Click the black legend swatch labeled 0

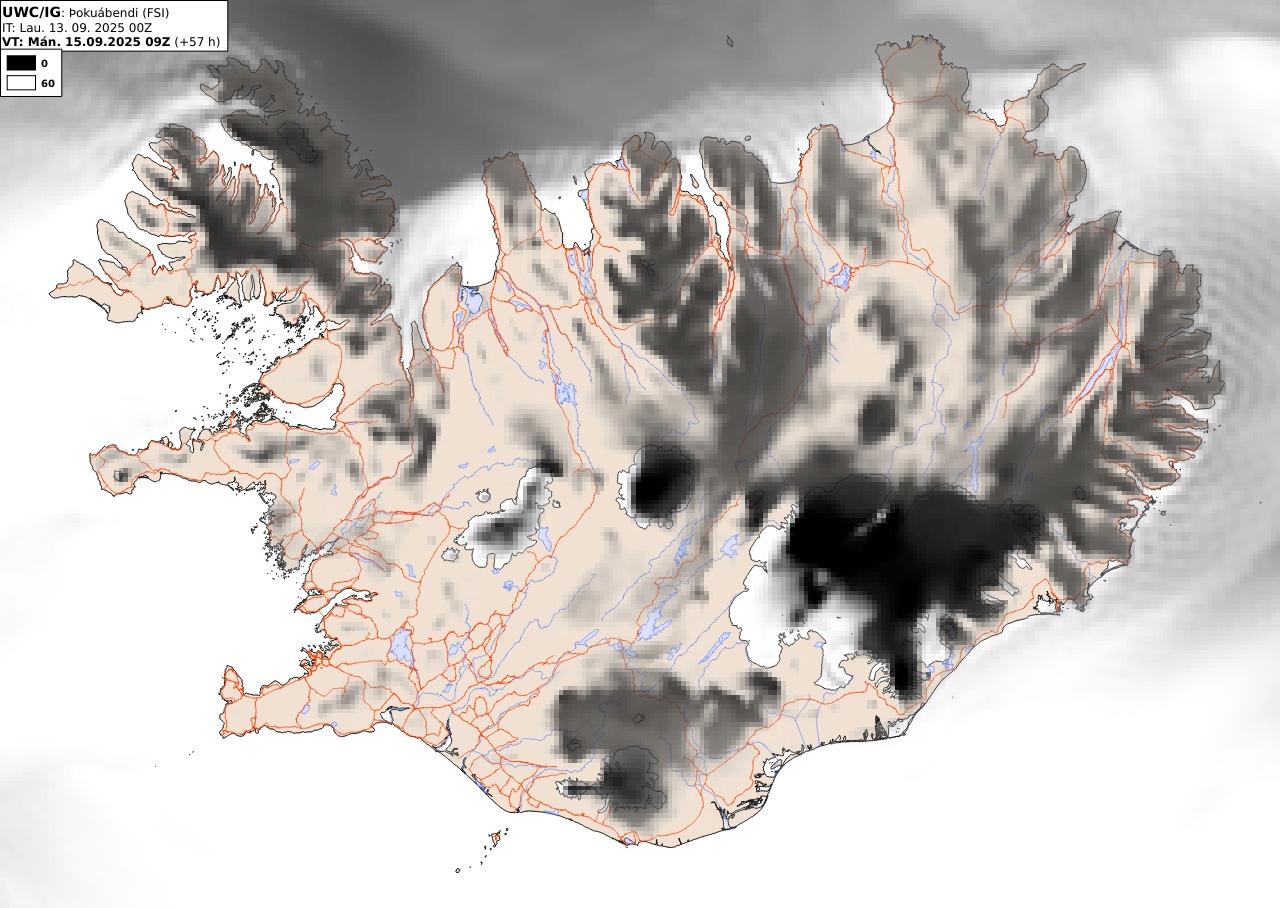point(21,63)
